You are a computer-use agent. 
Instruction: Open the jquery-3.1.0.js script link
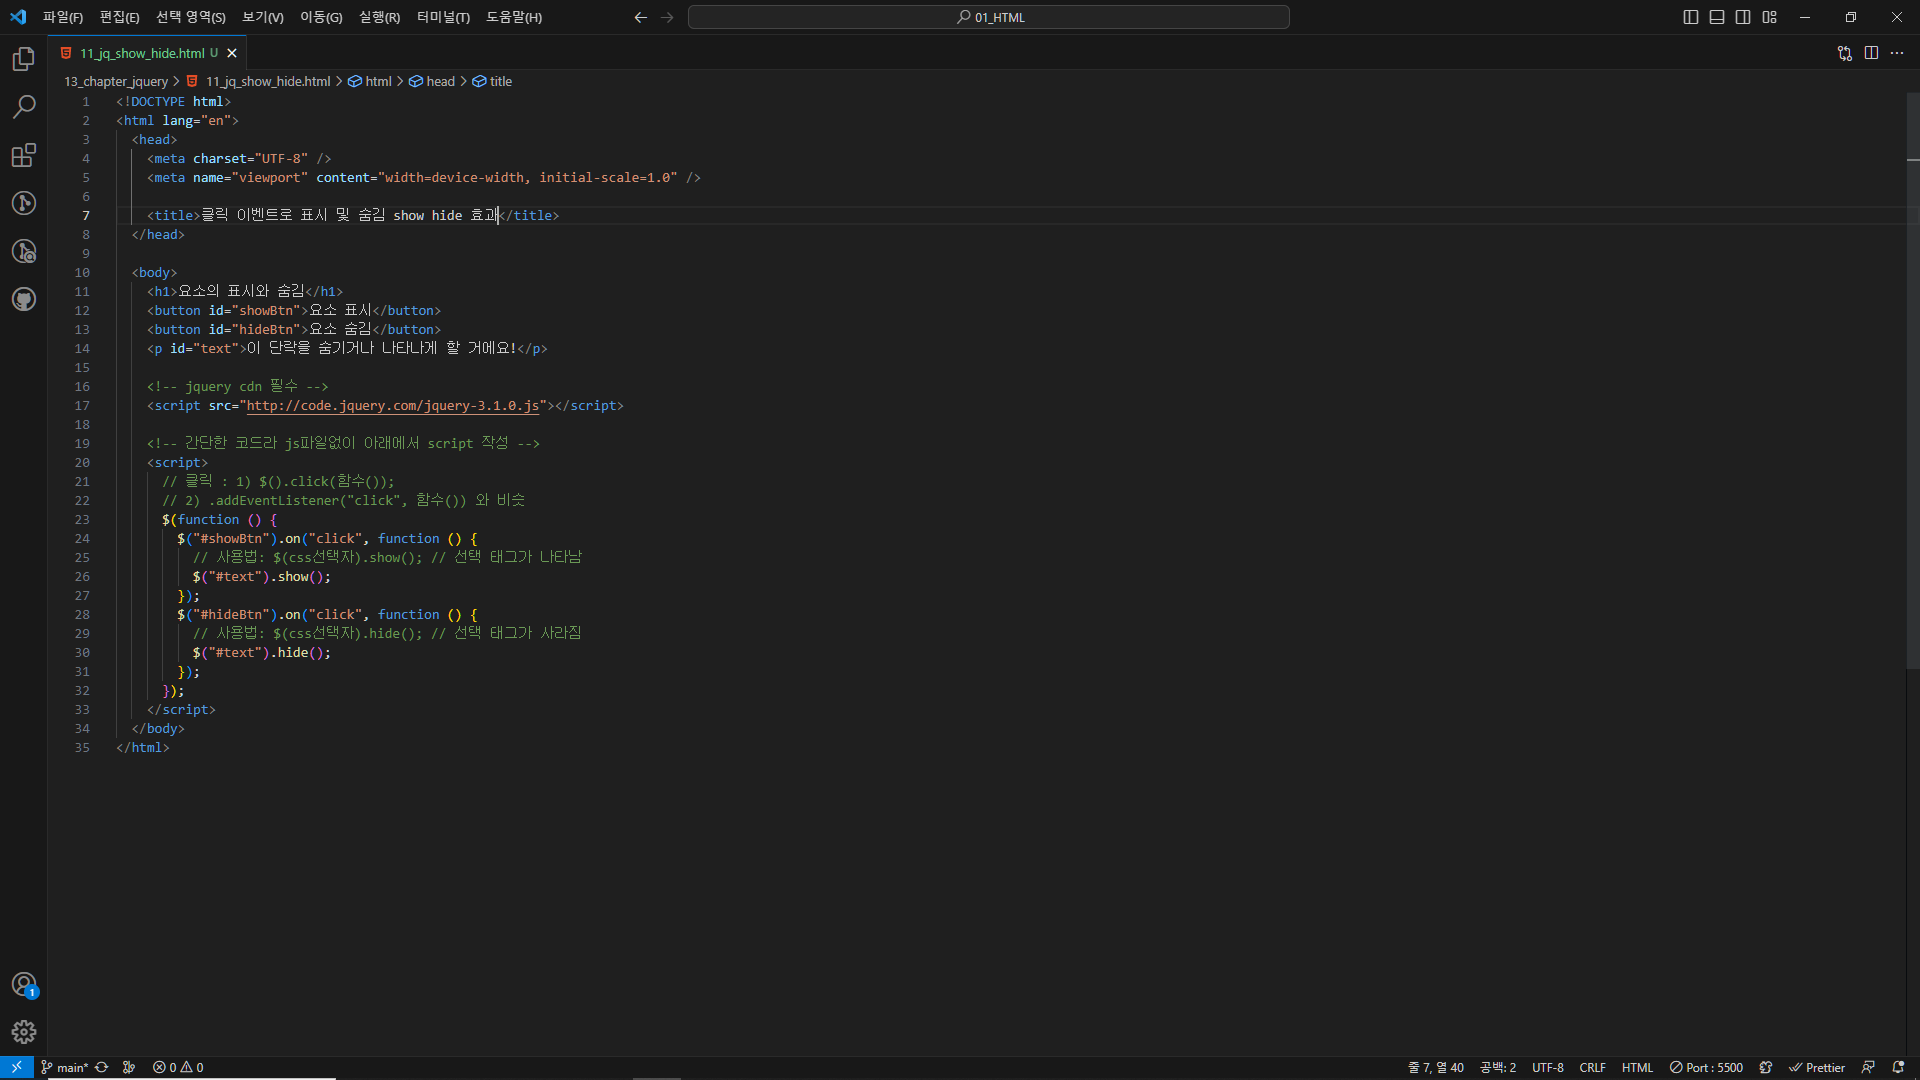[x=392, y=406]
